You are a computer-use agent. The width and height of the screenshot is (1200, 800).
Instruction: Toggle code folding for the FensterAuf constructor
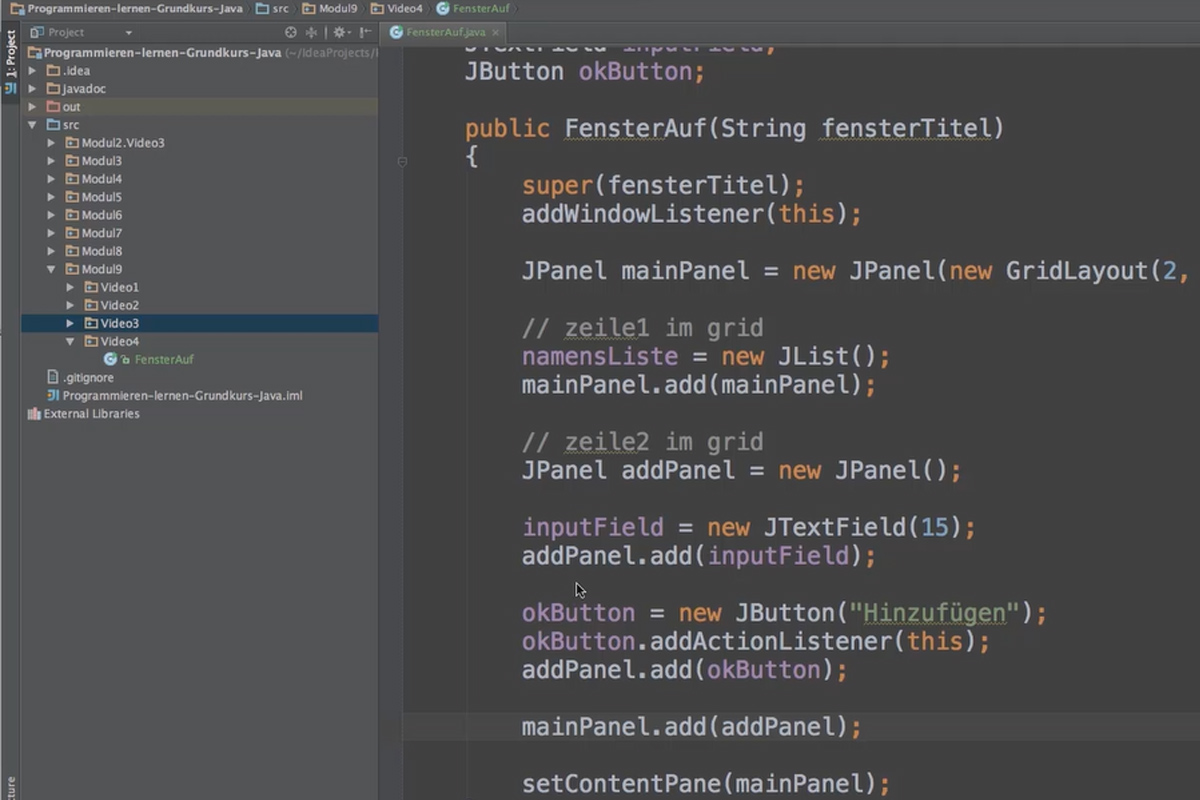[x=402, y=161]
